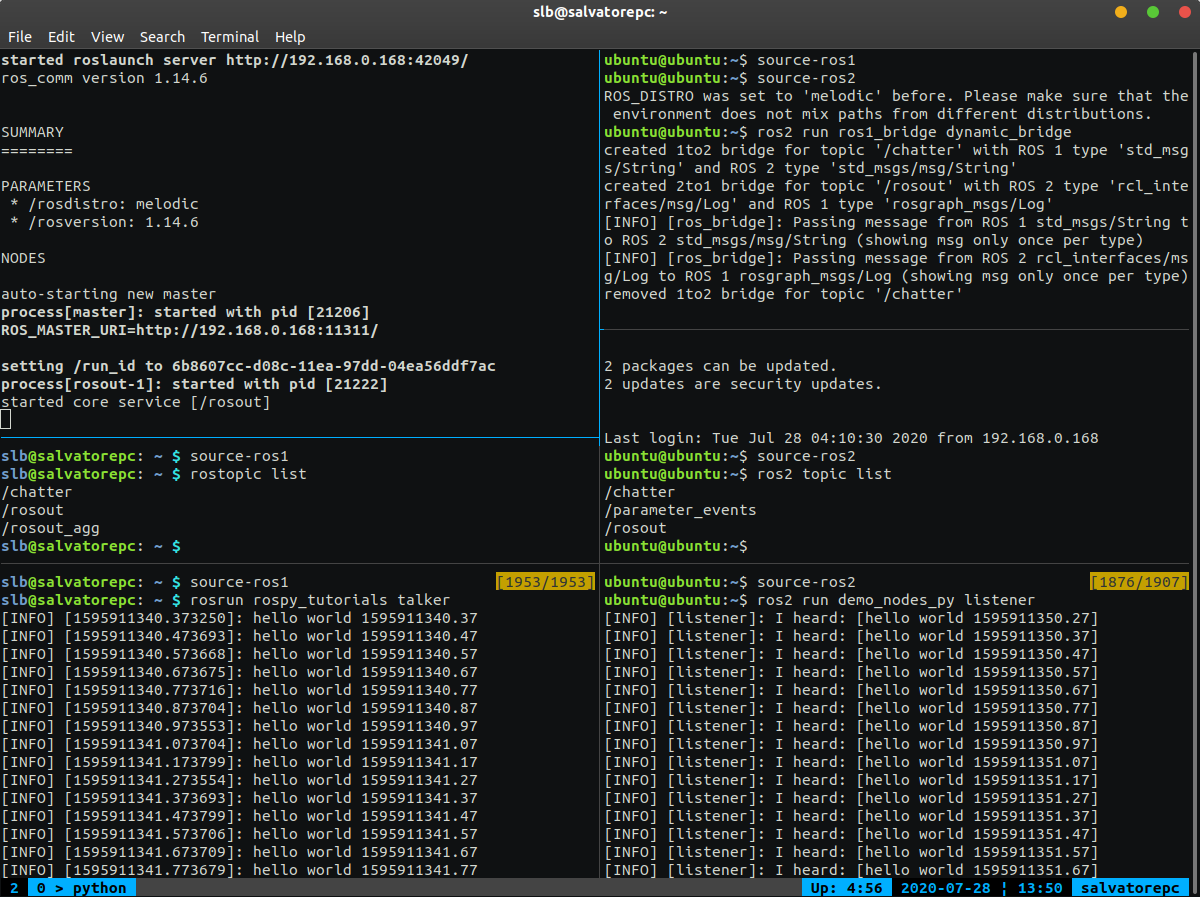The height and width of the screenshot is (897, 1200).
Task: Click the 'PARAMETERS' heading in roscore pane
Action: 46,186
